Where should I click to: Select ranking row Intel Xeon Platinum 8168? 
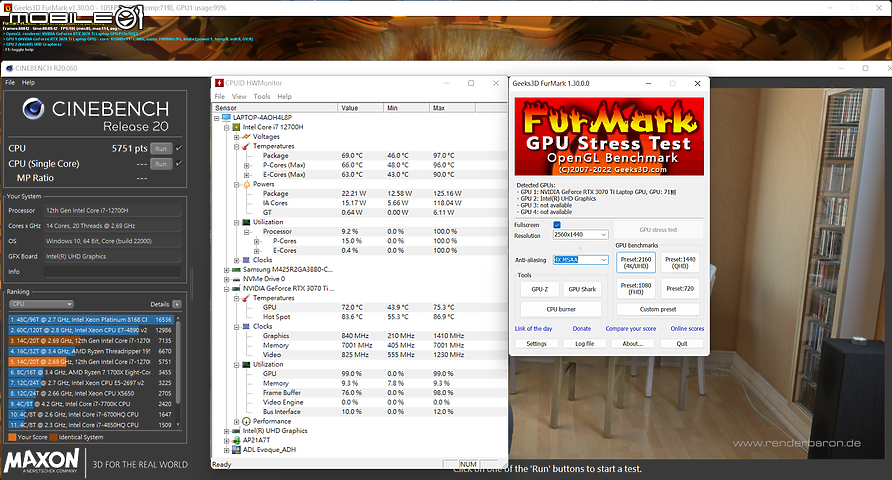point(91,320)
